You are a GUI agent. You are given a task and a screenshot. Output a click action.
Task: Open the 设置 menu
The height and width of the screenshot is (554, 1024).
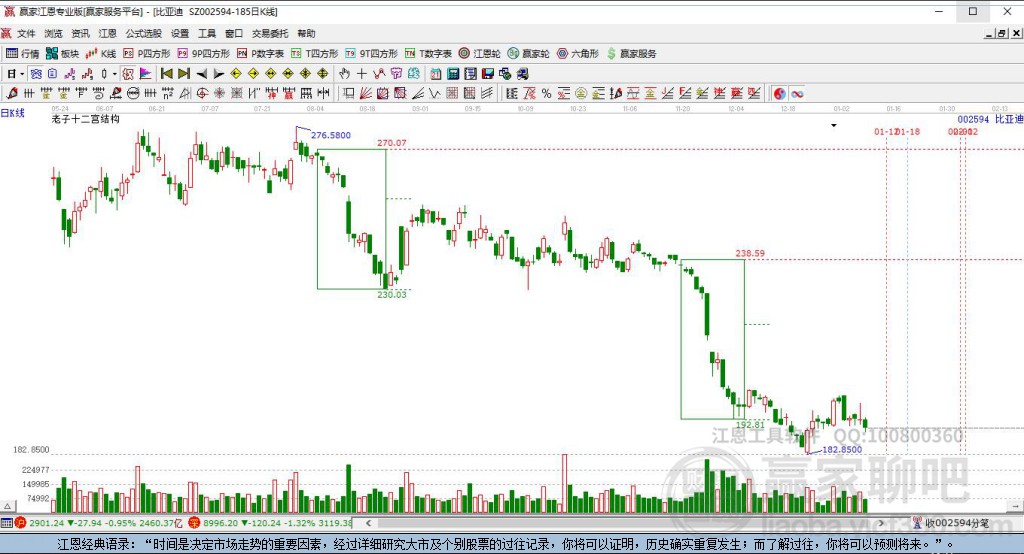(x=180, y=33)
